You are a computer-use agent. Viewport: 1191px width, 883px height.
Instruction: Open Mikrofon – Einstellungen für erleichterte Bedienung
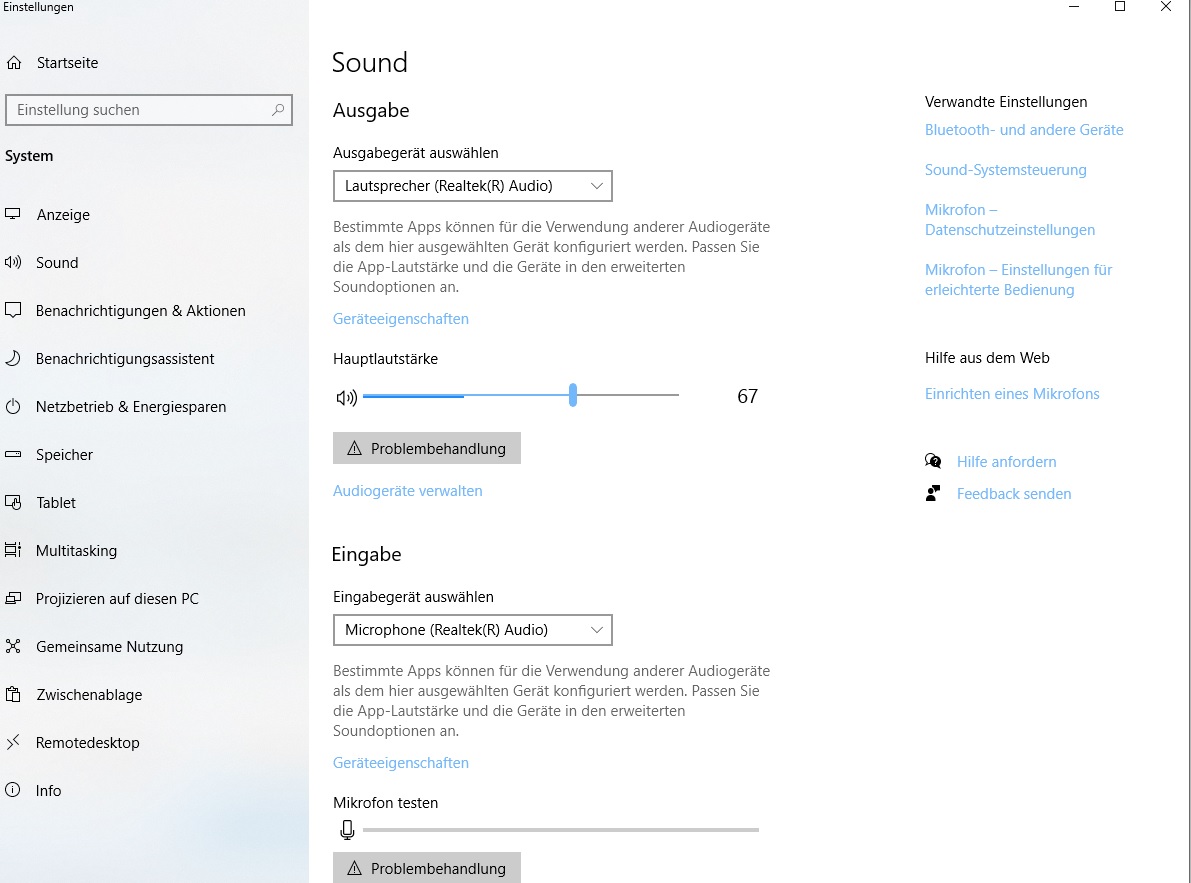pyautogui.click(x=1018, y=279)
